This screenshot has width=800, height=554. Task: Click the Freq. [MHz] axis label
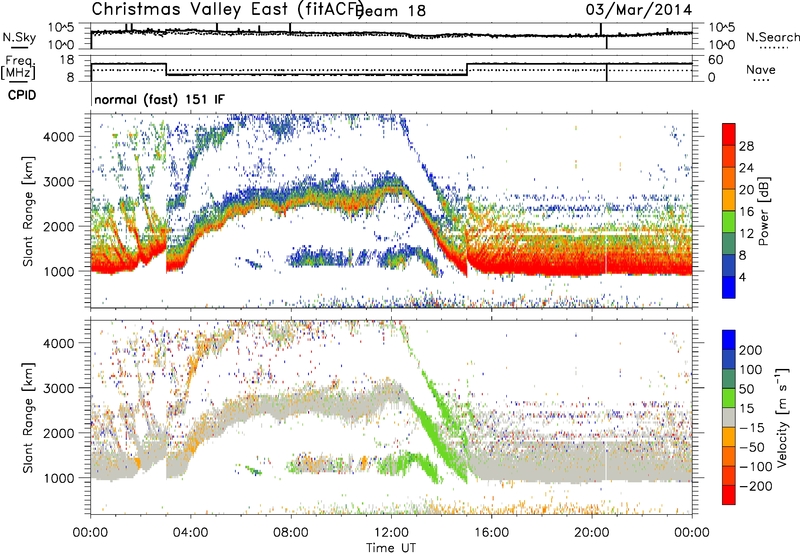(18, 68)
